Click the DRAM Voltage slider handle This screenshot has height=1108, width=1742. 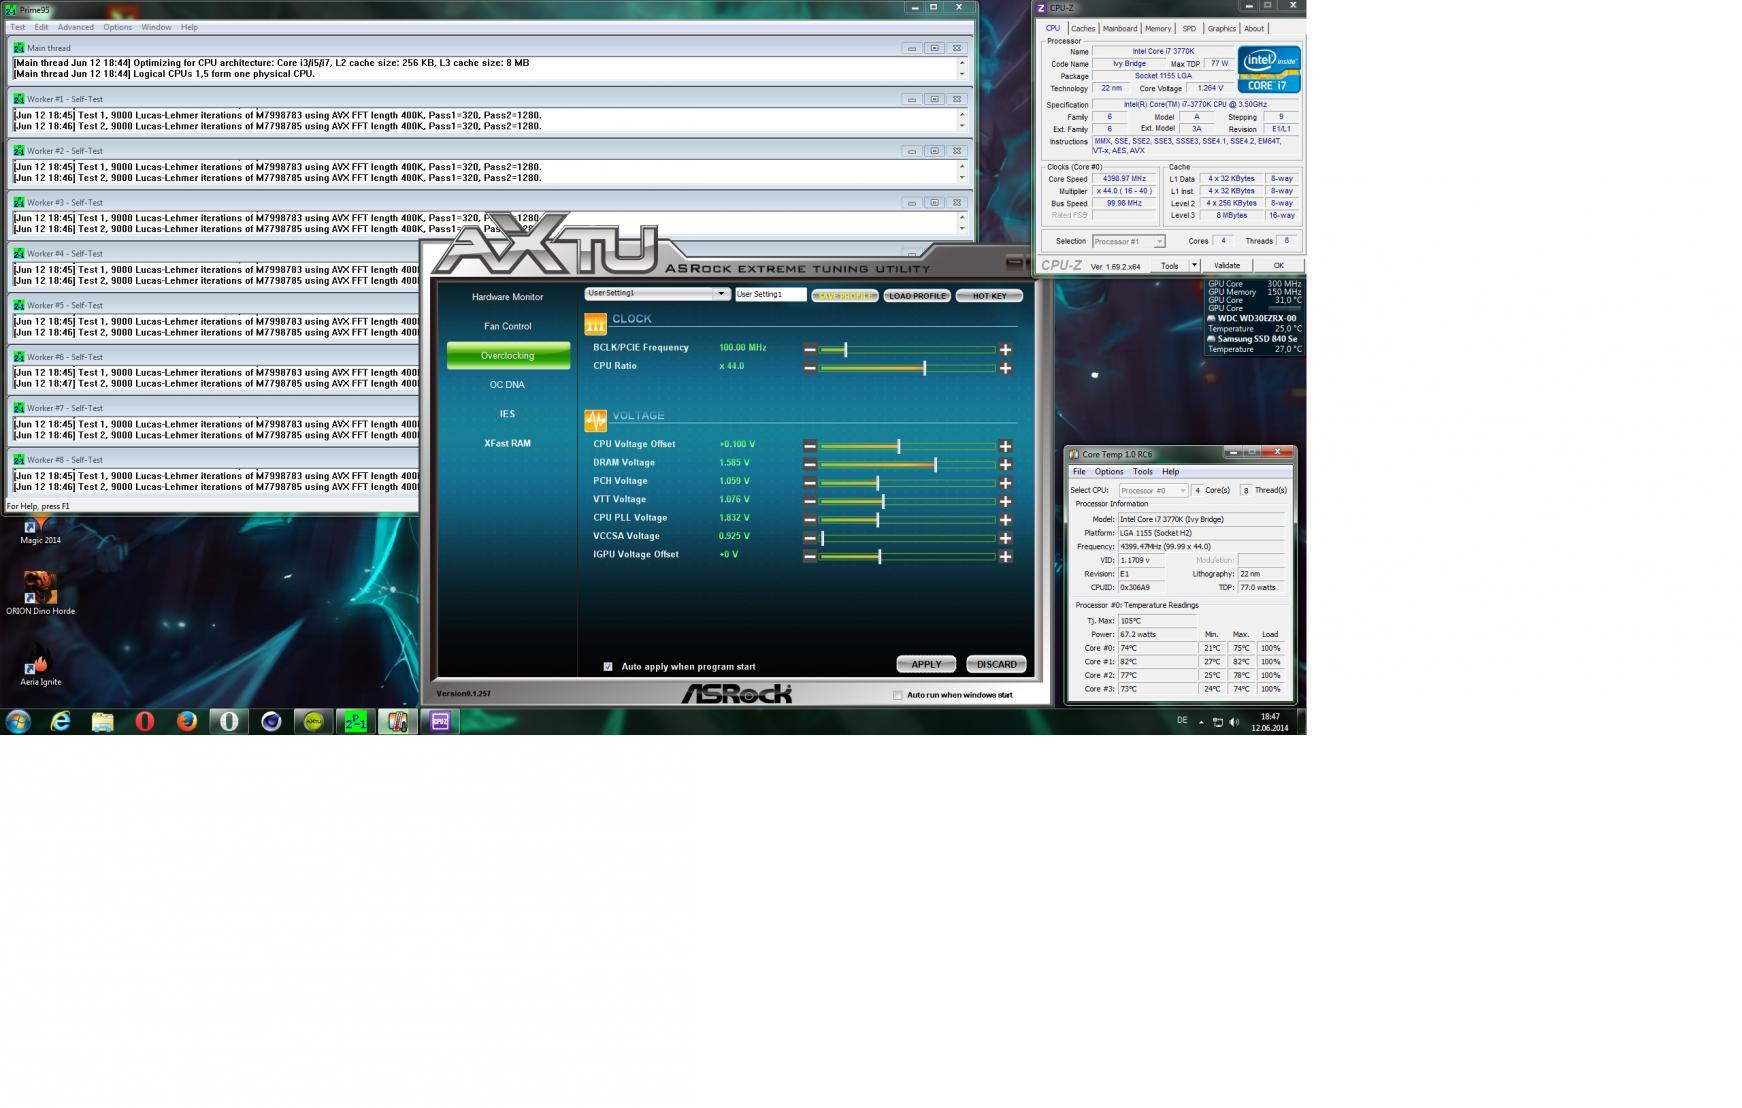pos(935,465)
